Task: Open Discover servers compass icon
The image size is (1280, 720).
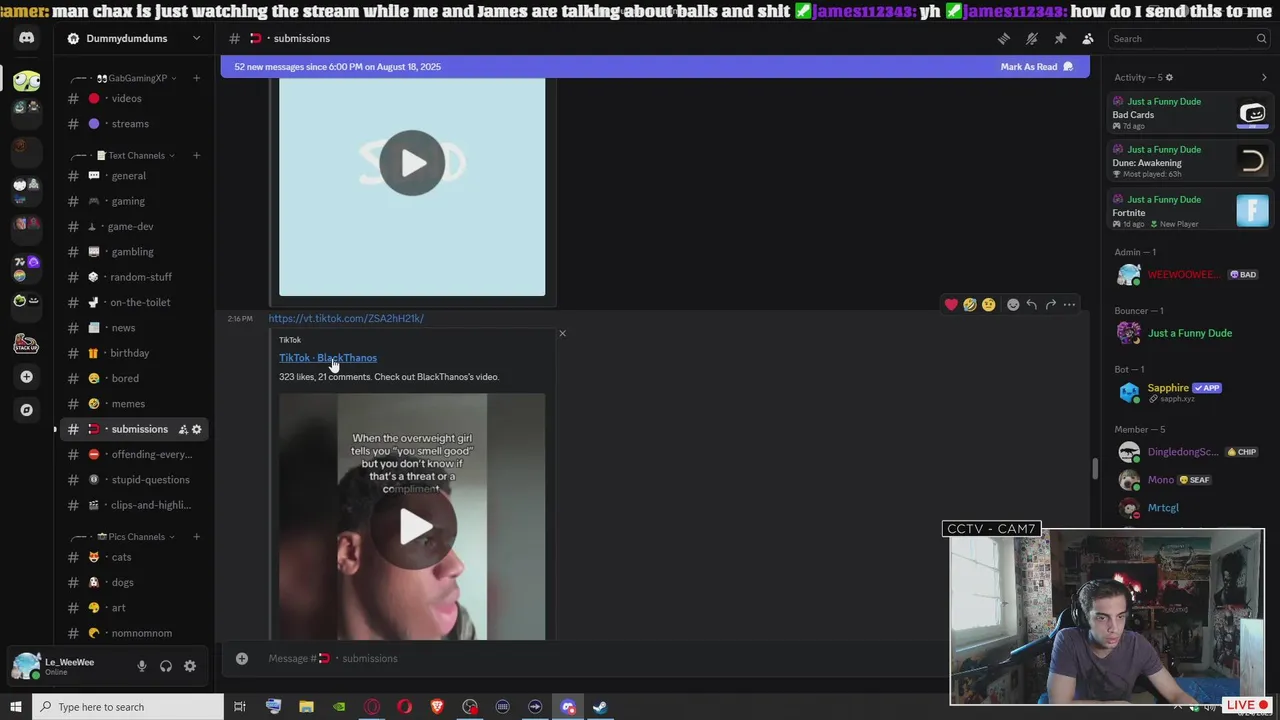Action: [26, 410]
